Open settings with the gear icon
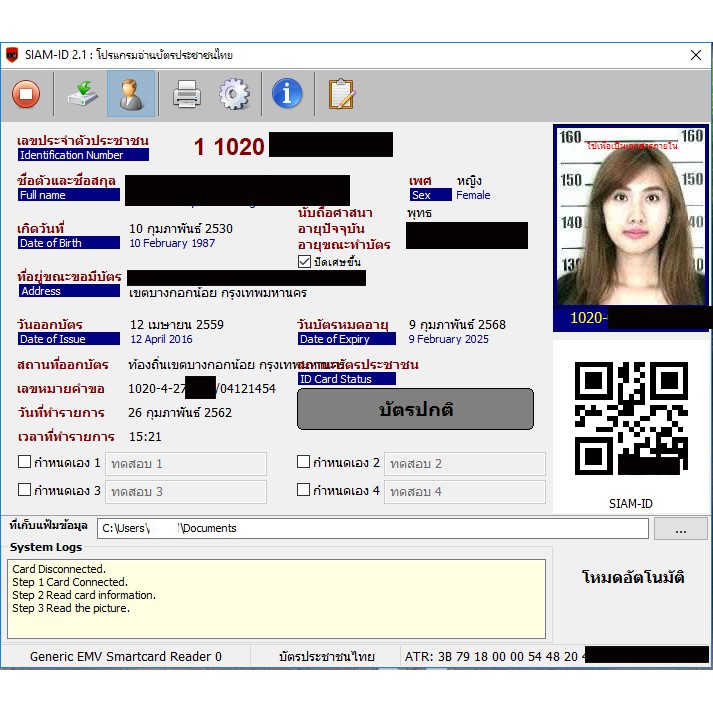Viewport: 713px width, 713px height. tap(234, 94)
